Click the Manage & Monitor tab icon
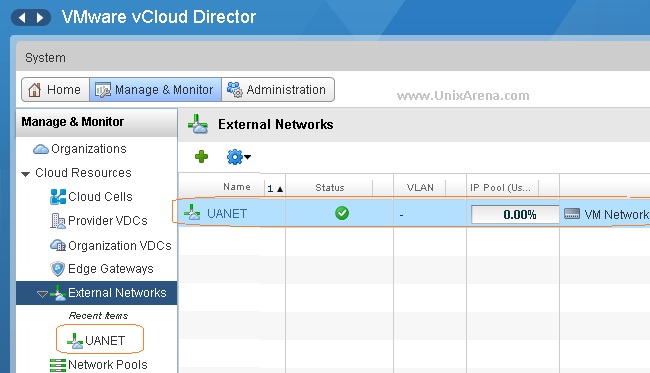The image size is (650, 373). (103, 90)
